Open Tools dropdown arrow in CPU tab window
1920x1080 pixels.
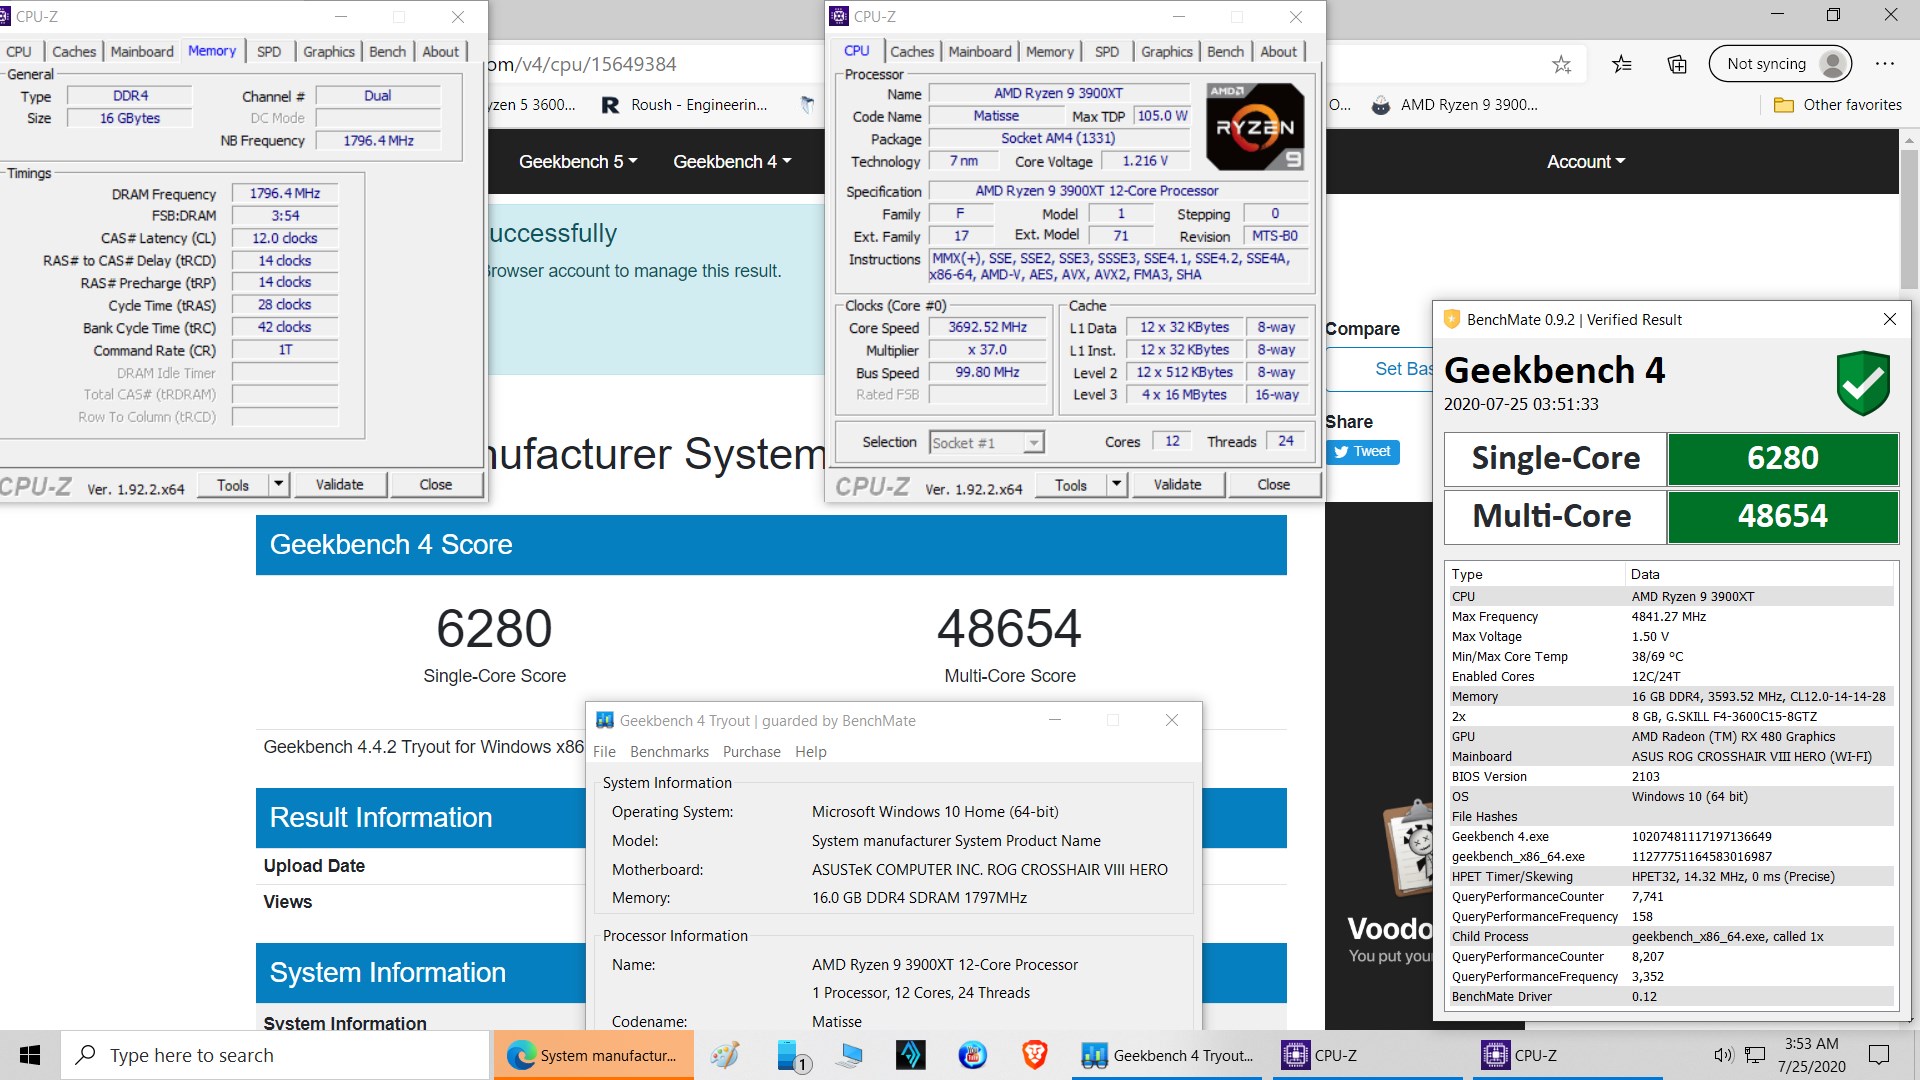pyautogui.click(x=1116, y=484)
